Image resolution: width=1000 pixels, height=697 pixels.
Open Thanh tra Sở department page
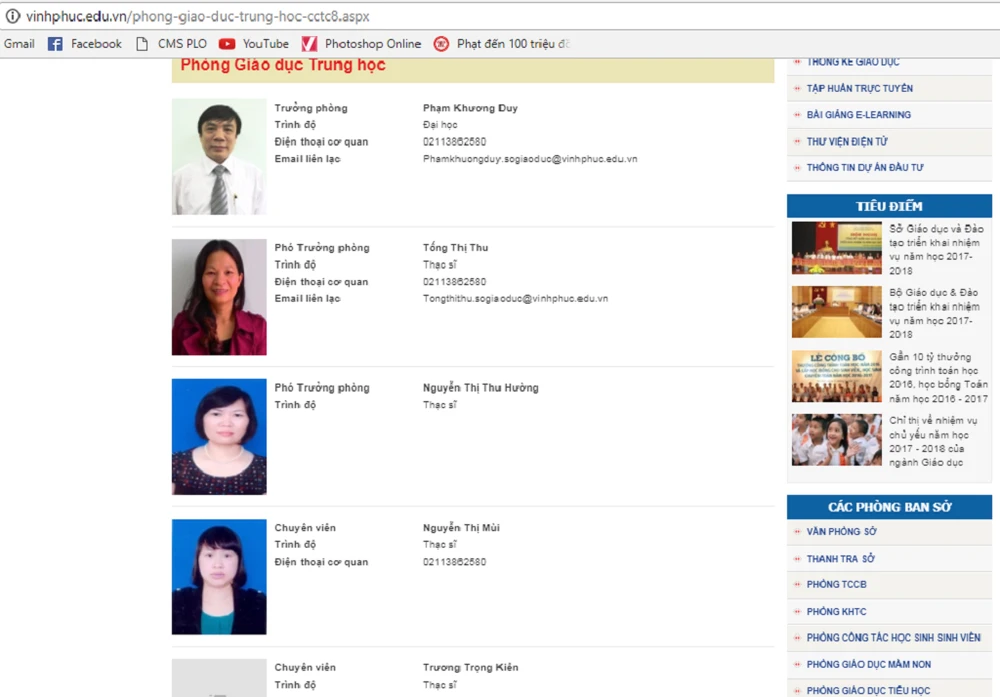point(840,559)
